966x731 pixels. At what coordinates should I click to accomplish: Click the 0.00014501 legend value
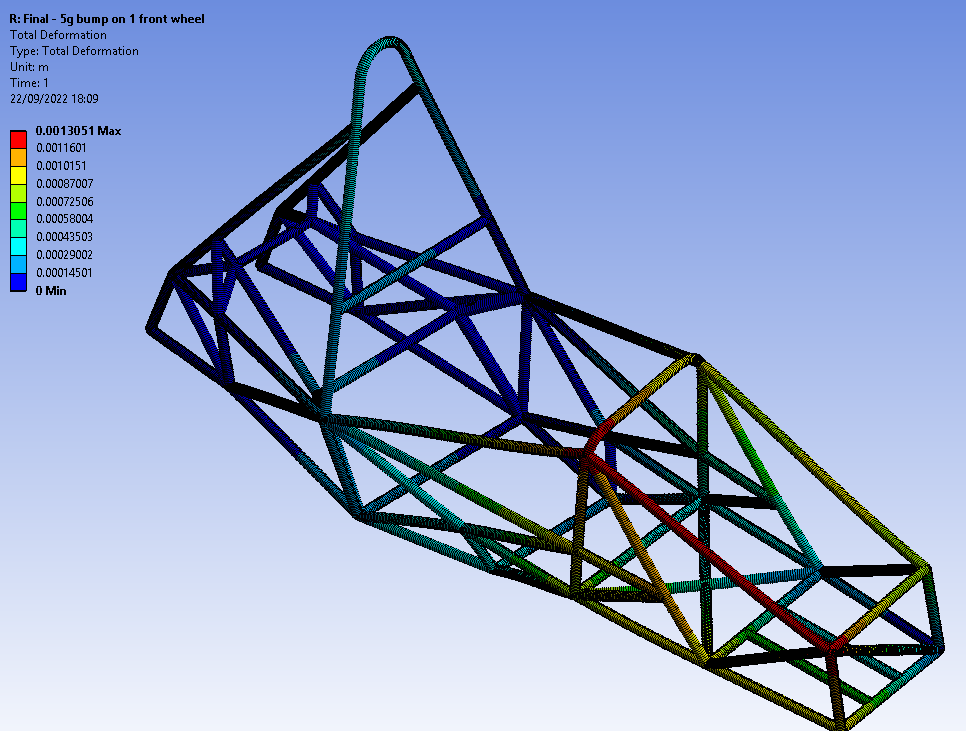point(65,272)
